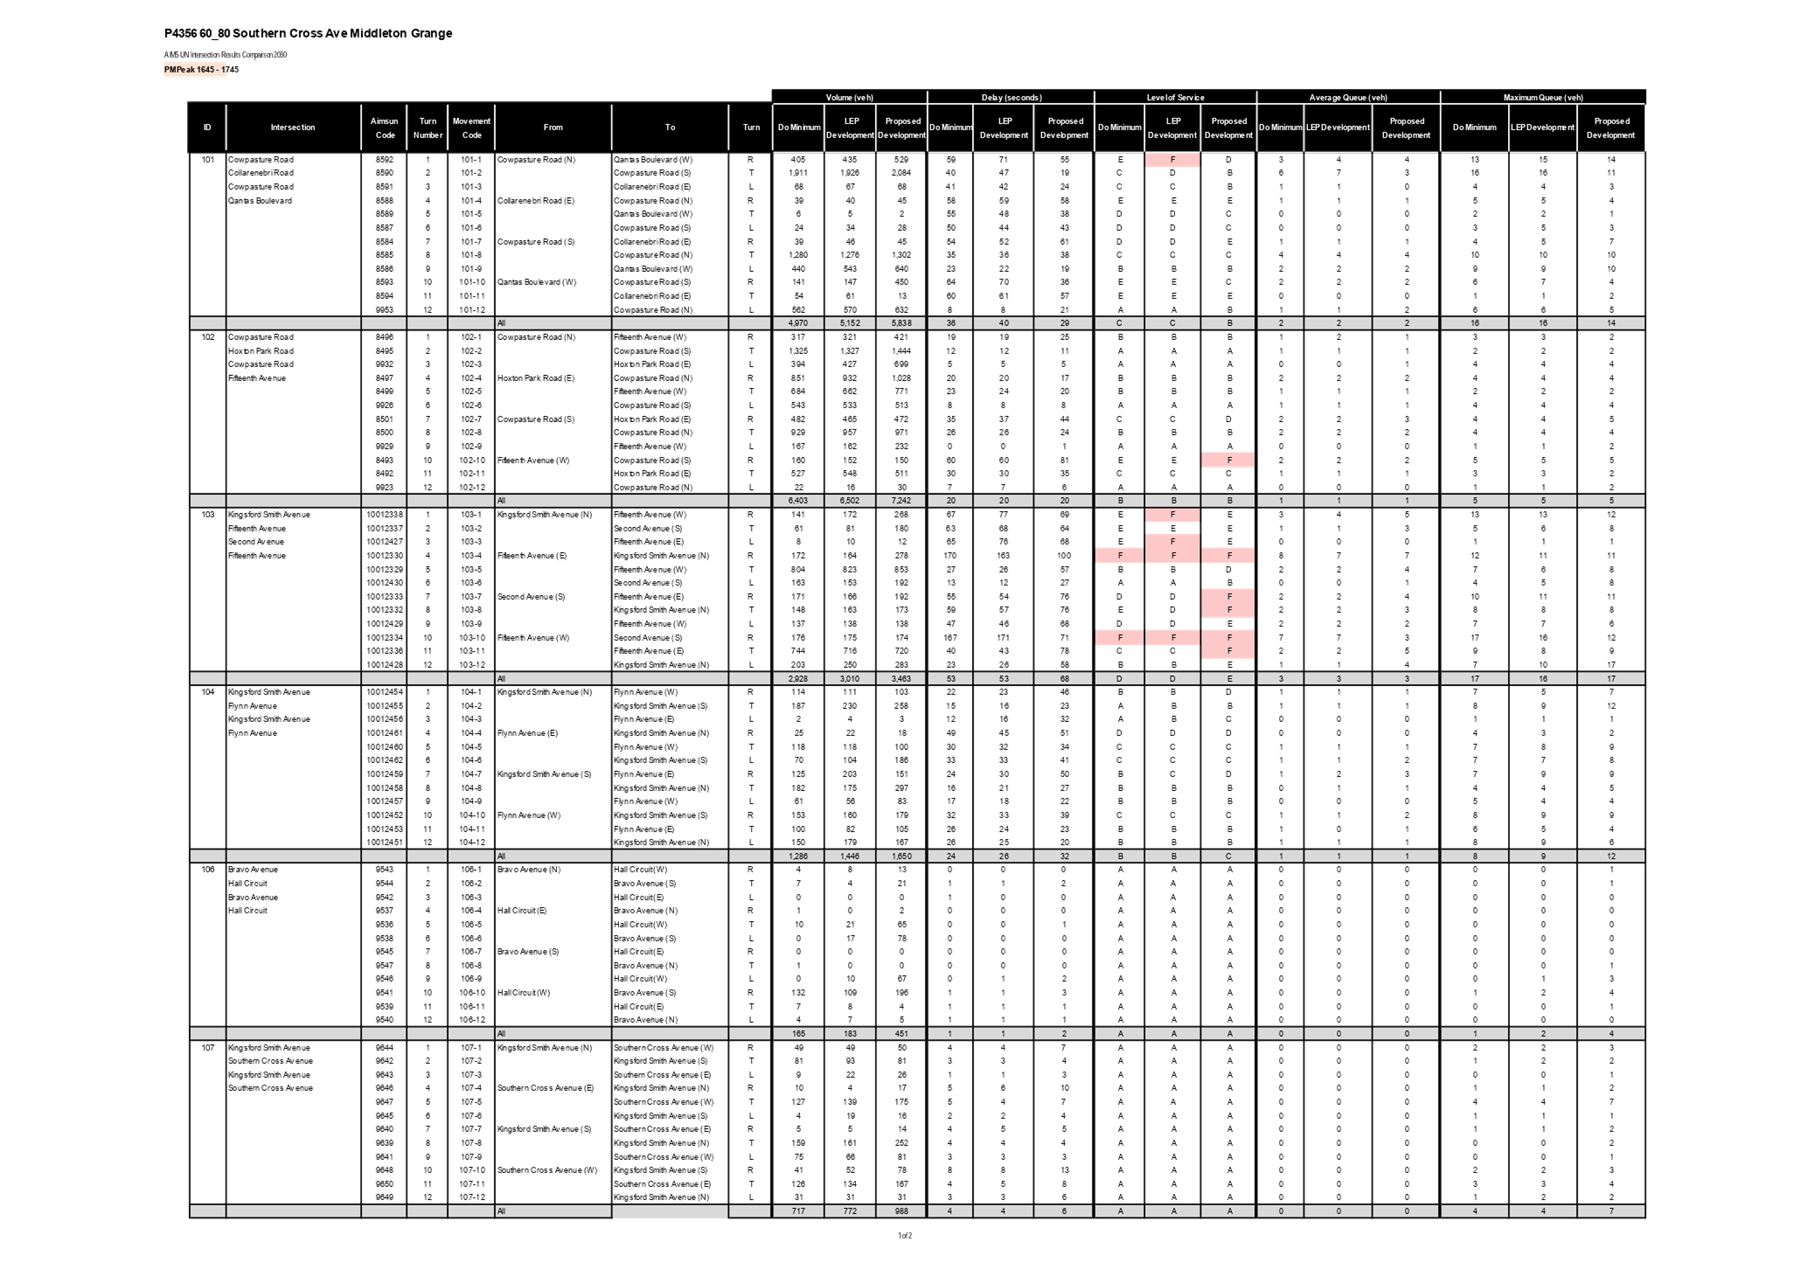Viewport: 1808px width, 1278px height.
Task: Click movement code '101-12'
Action: click(471, 310)
